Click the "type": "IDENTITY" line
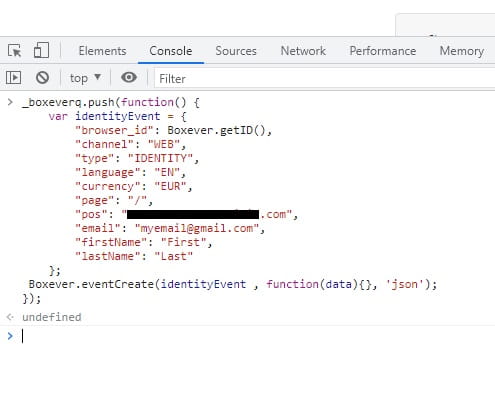Image resolution: width=495 pixels, height=399 pixels. (137, 158)
